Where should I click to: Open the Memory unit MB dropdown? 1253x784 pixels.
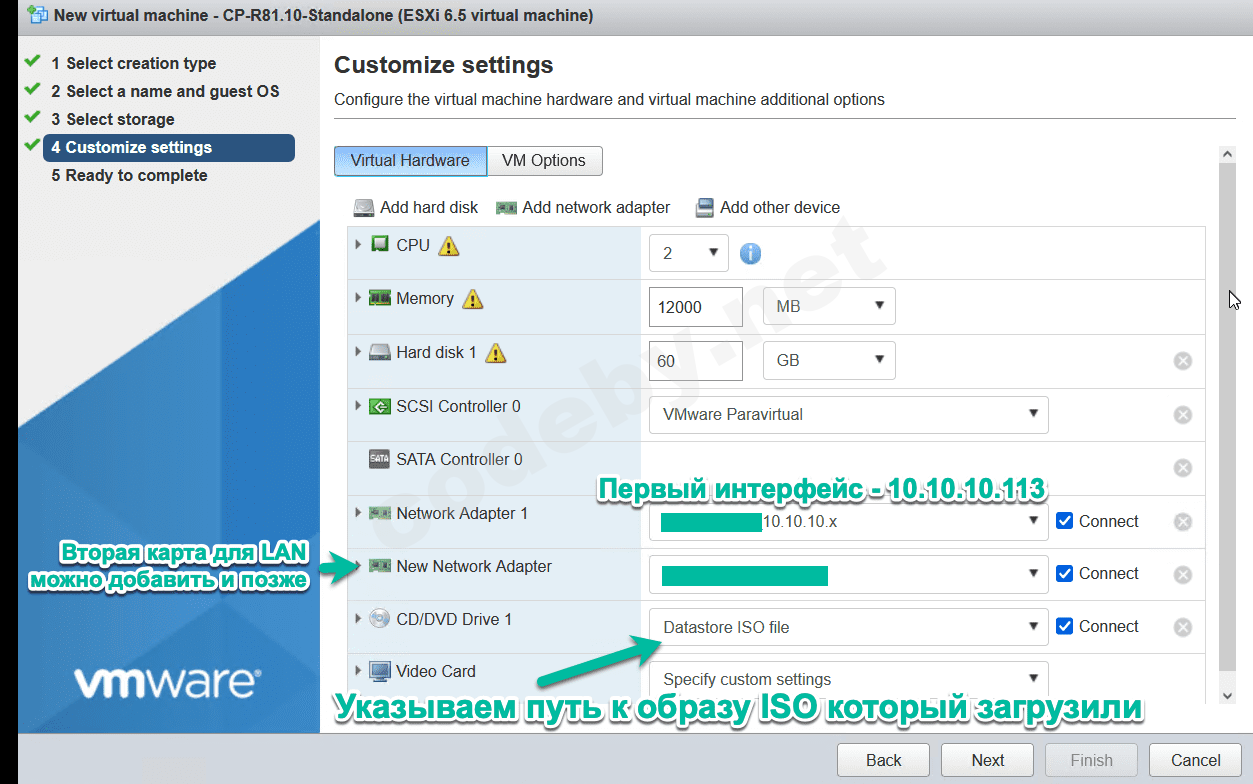click(x=829, y=306)
